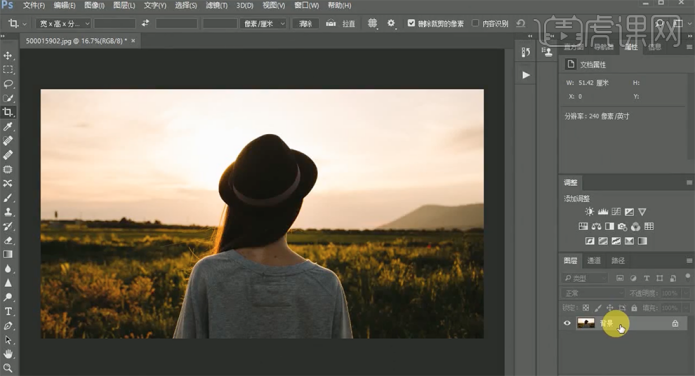Open the crop overlay grid options
Image resolution: width=695 pixels, height=376 pixels.
[372, 23]
